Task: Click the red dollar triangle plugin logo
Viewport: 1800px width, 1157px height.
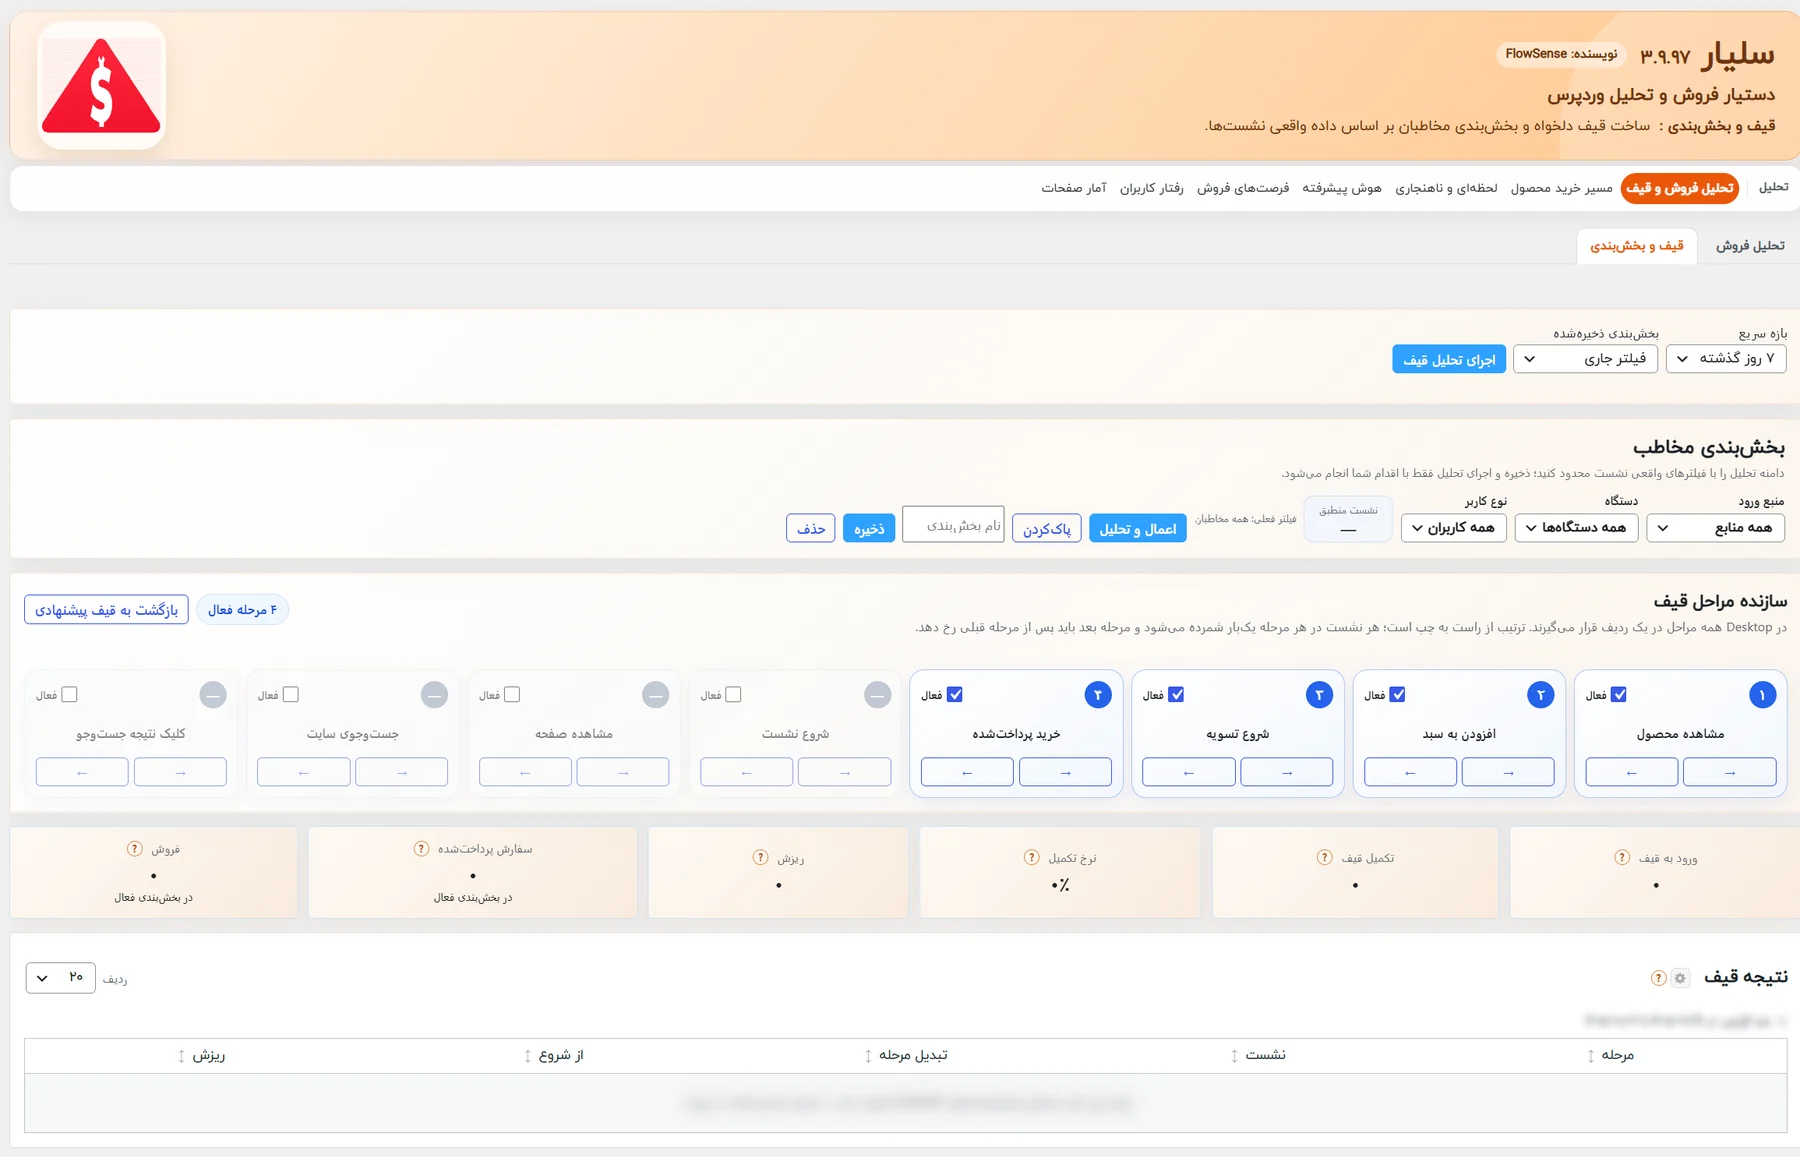Action: [x=101, y=86]
